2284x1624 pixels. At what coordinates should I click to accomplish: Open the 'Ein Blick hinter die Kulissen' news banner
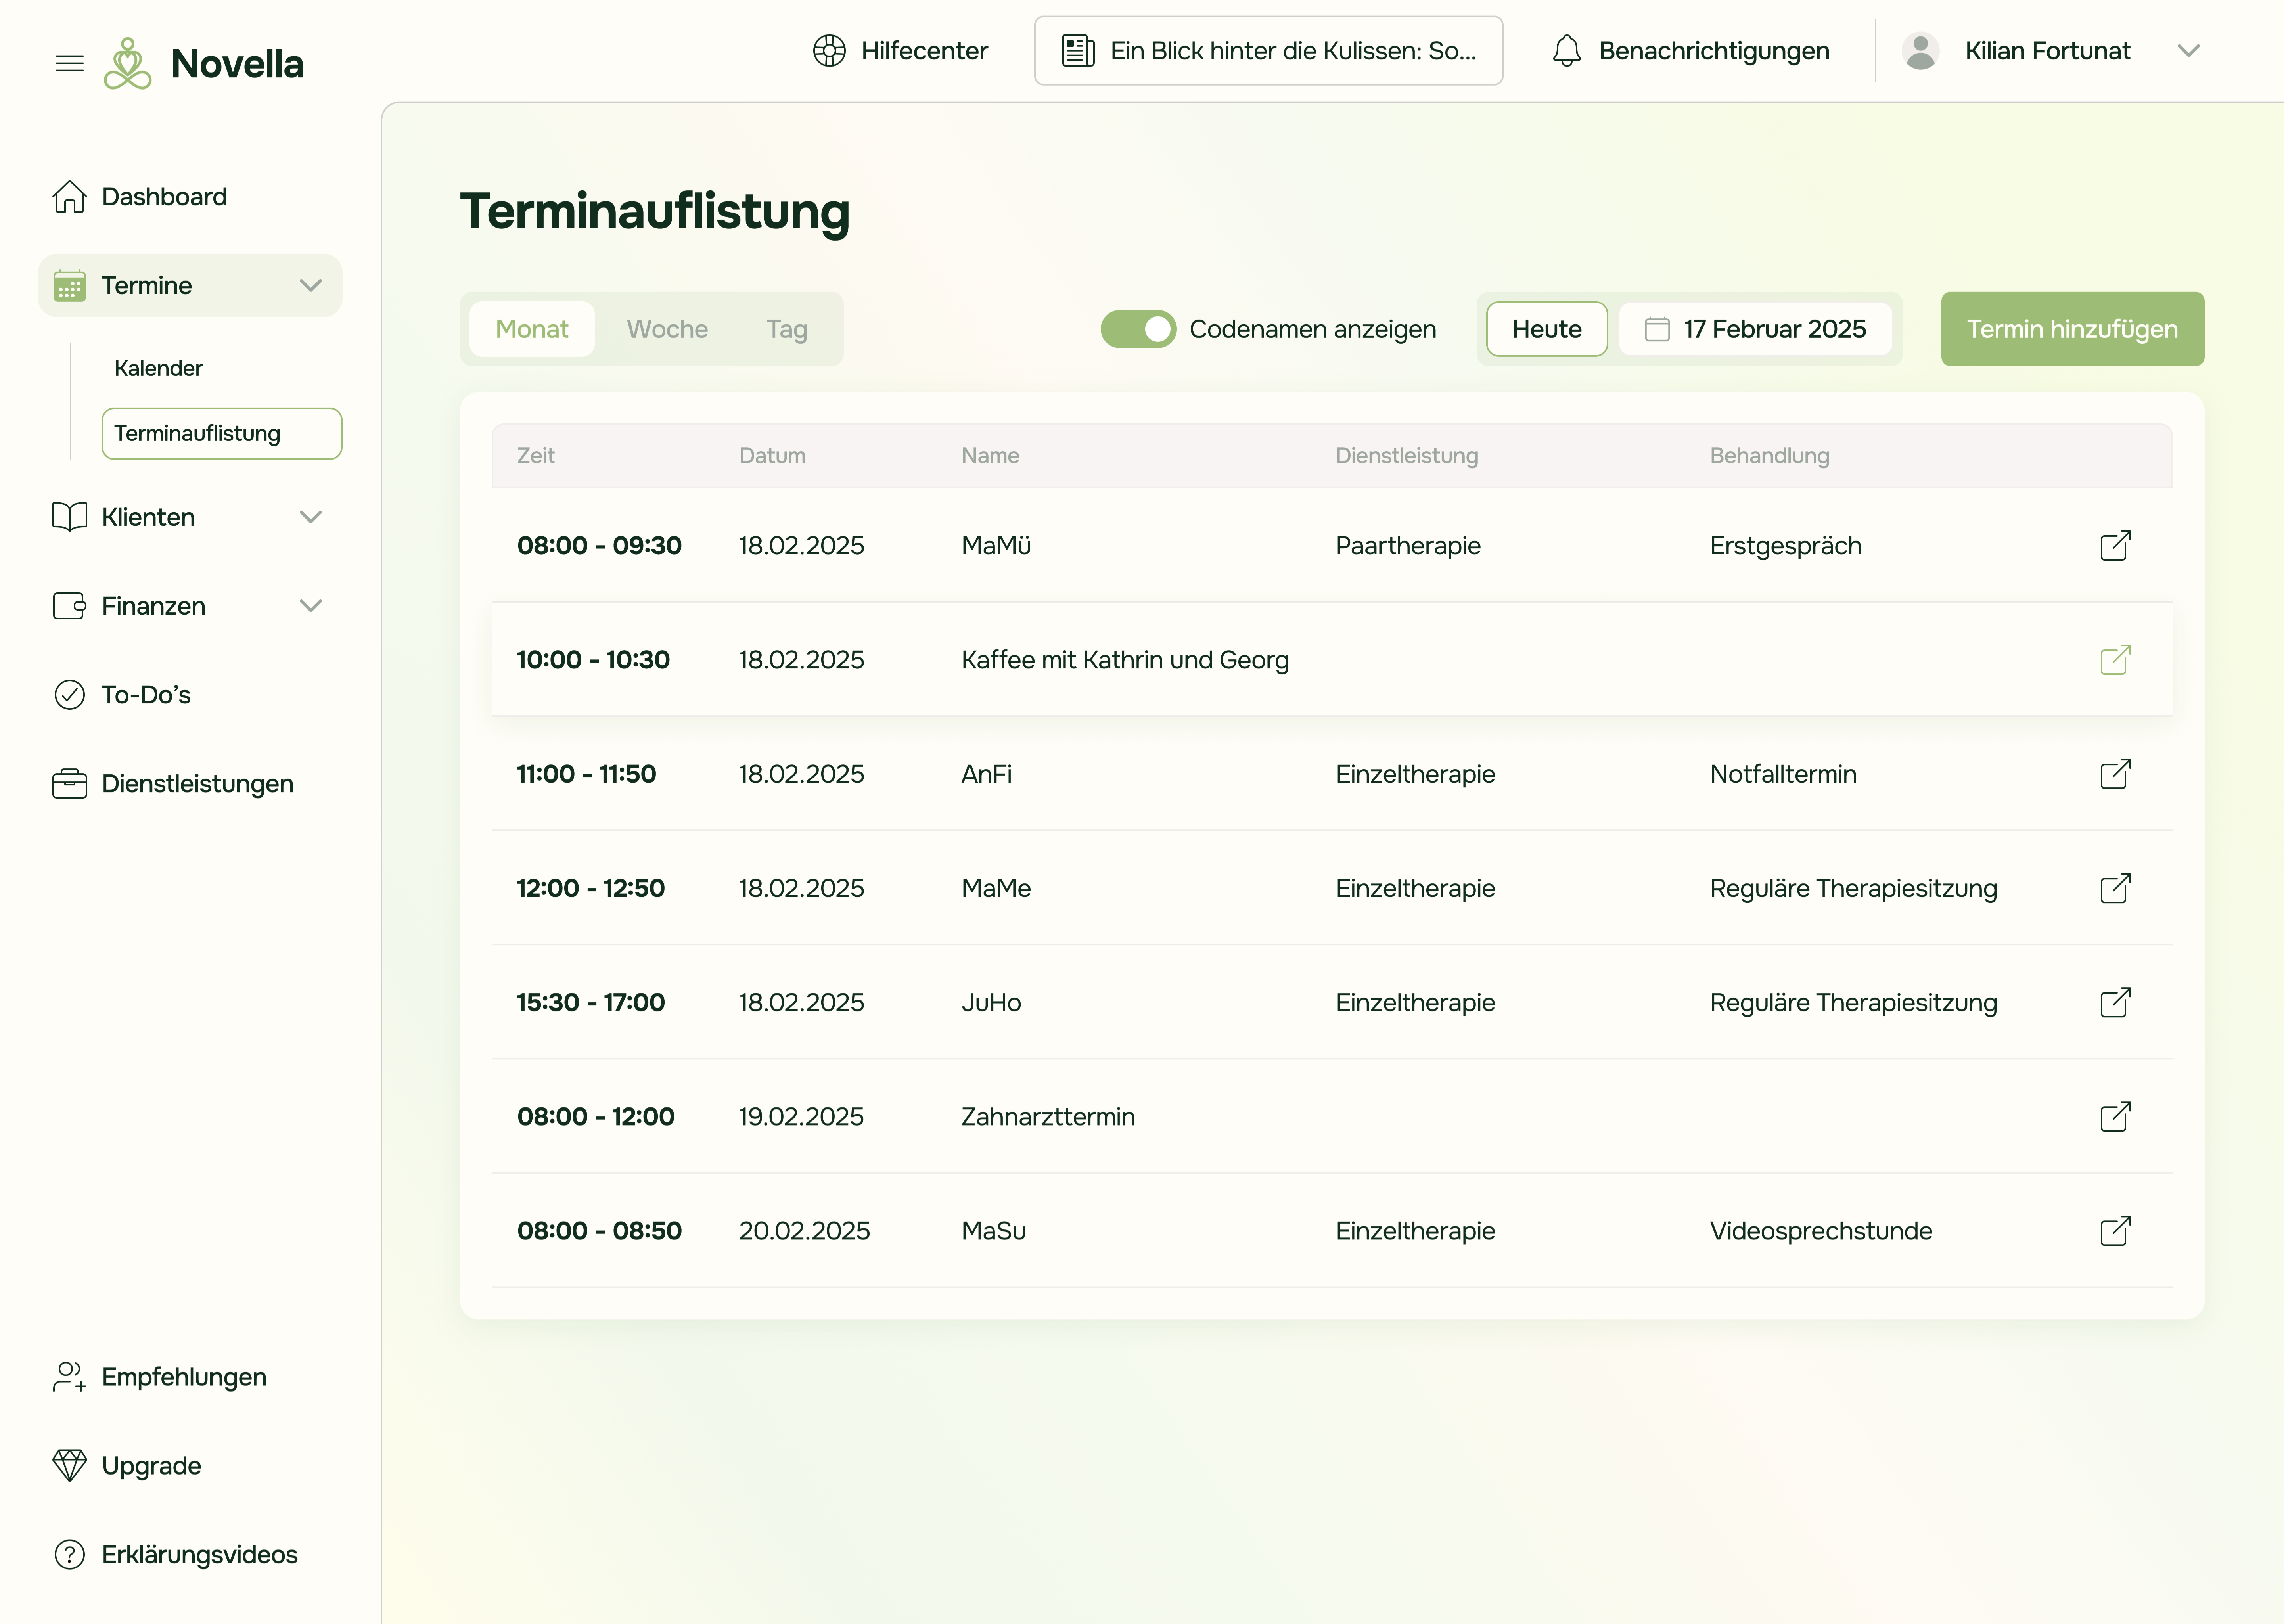click(1268, 51)
